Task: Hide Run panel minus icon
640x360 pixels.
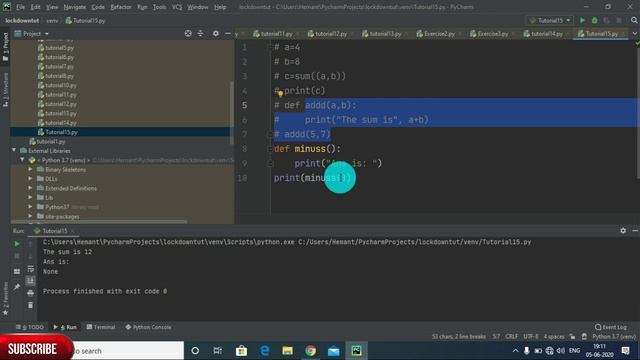Action: pos(635,231)
